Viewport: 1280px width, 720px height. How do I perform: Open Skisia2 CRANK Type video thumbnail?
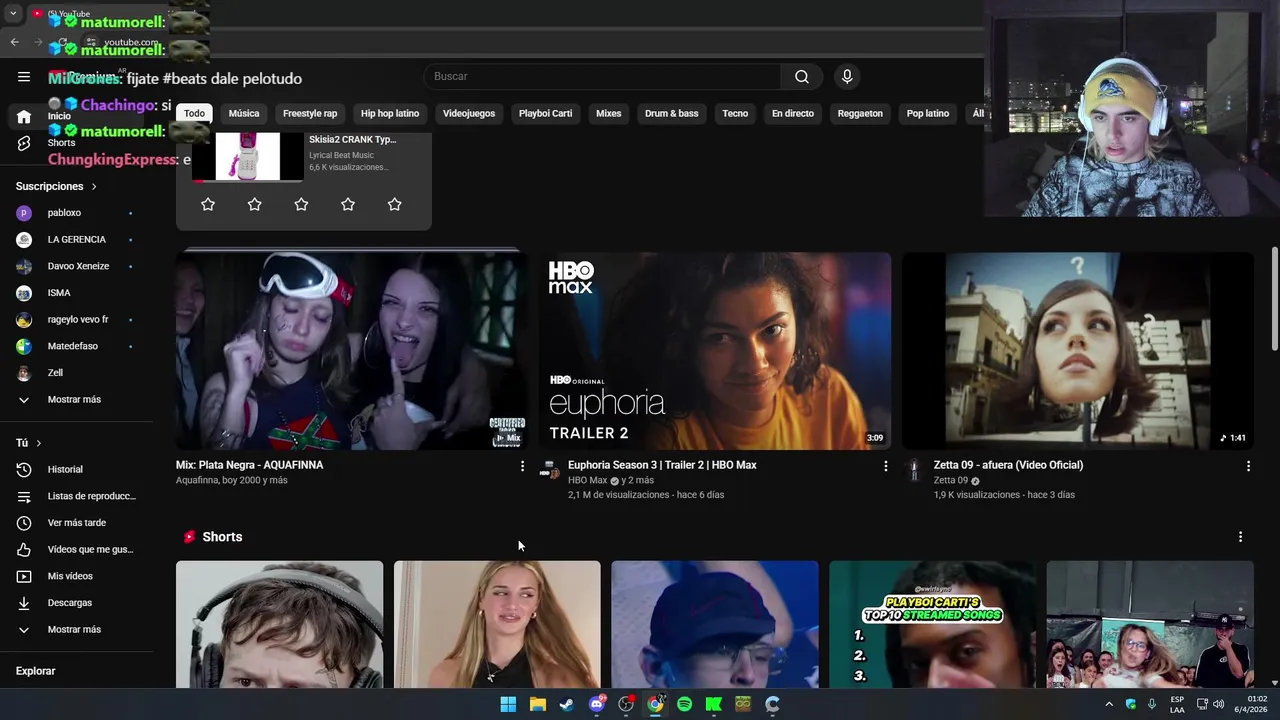pos(247,157)
